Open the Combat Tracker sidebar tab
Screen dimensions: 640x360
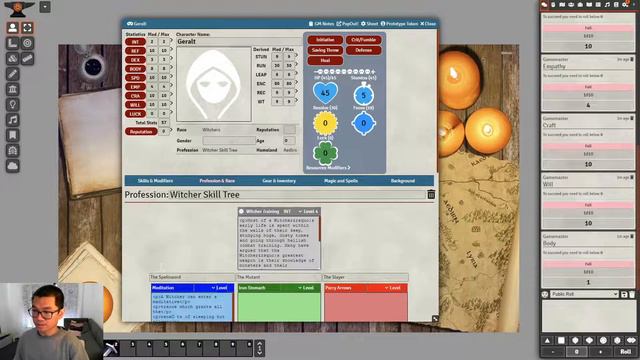click(553, 4)
